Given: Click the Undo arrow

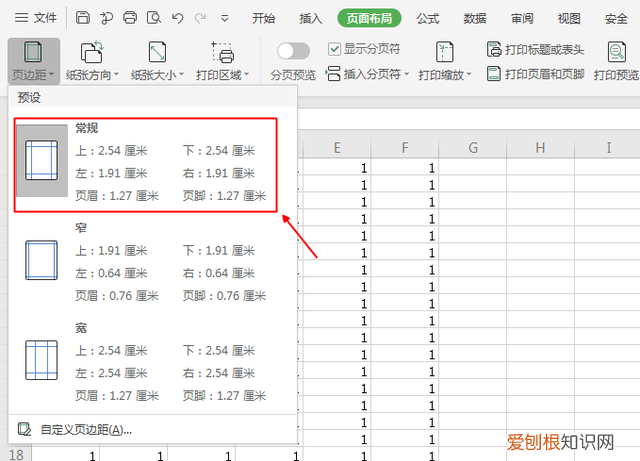Looking at the screenshot, I should [x=178, y=18].
